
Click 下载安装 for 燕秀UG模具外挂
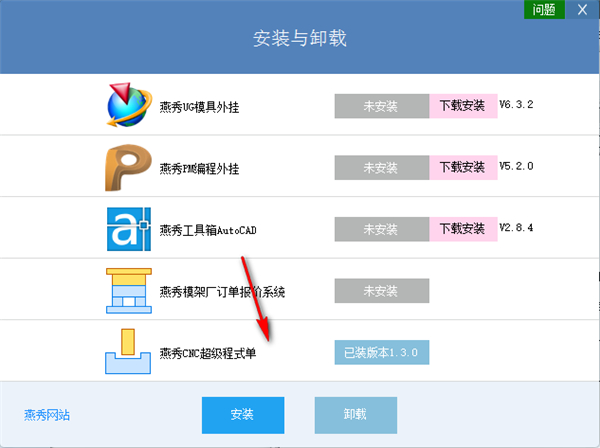pos(463,106)
